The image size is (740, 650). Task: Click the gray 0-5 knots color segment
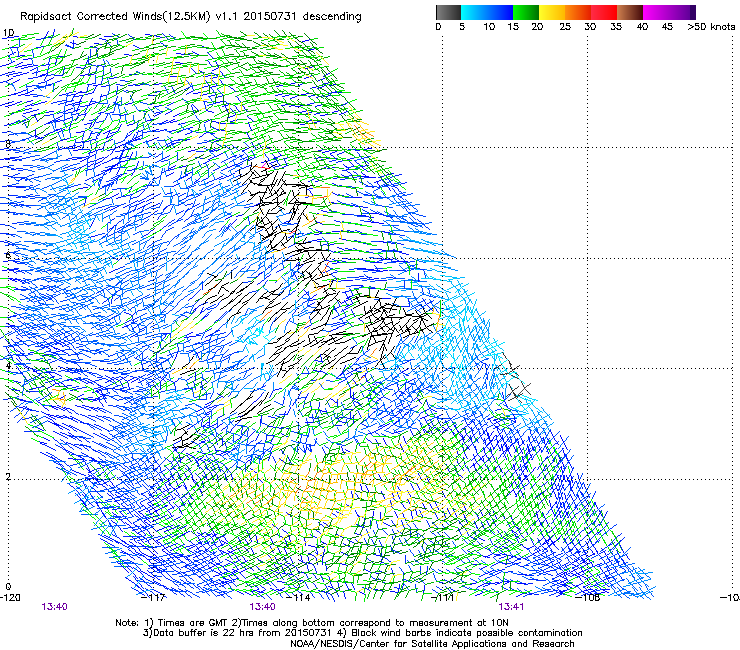(x=448, y=12)
